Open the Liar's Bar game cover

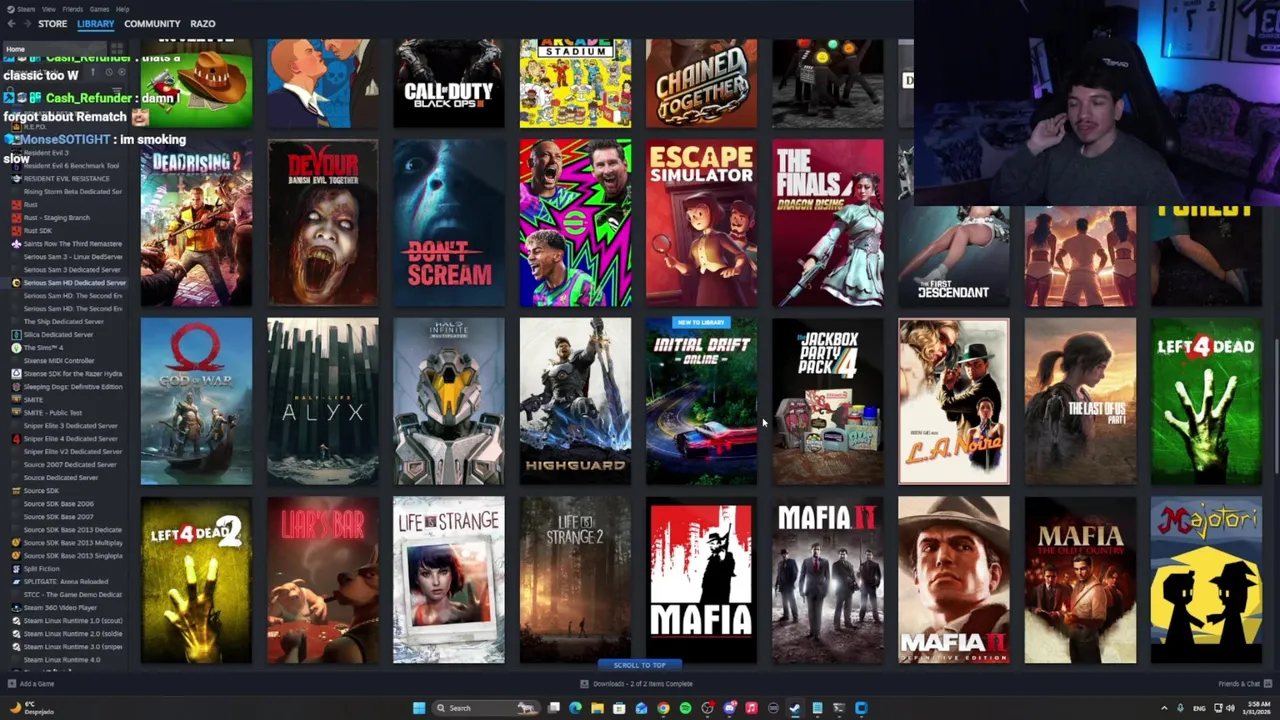[x=322, y=580]
